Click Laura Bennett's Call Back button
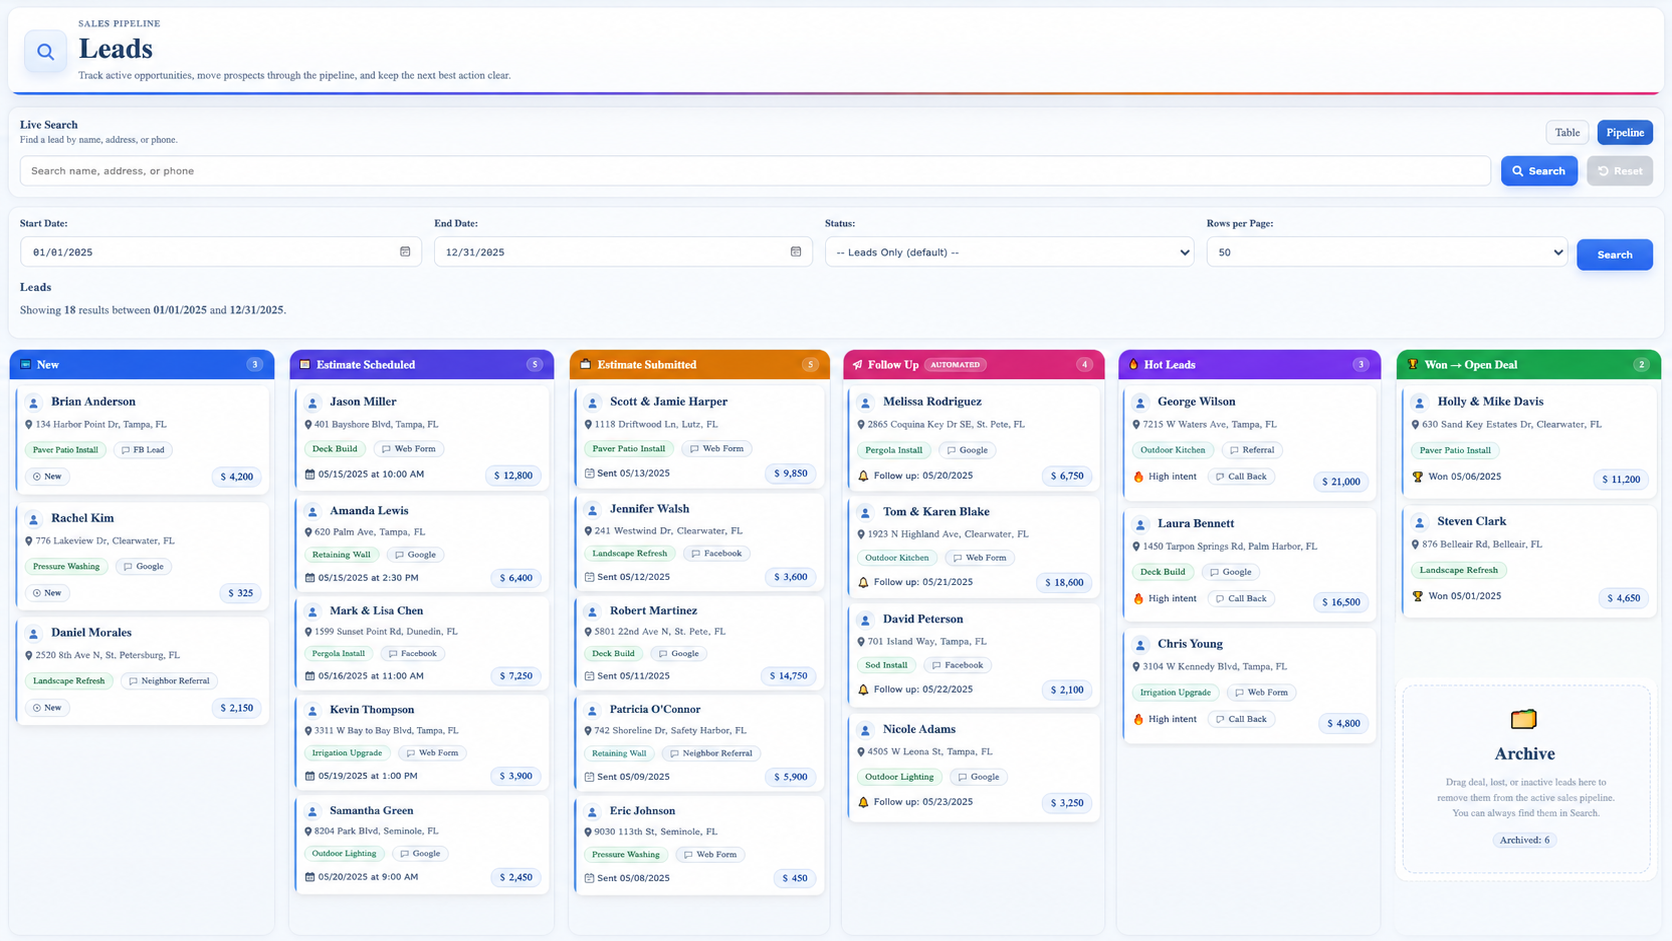Viewport: 1672px width, 941px height. click(1240, 599)
